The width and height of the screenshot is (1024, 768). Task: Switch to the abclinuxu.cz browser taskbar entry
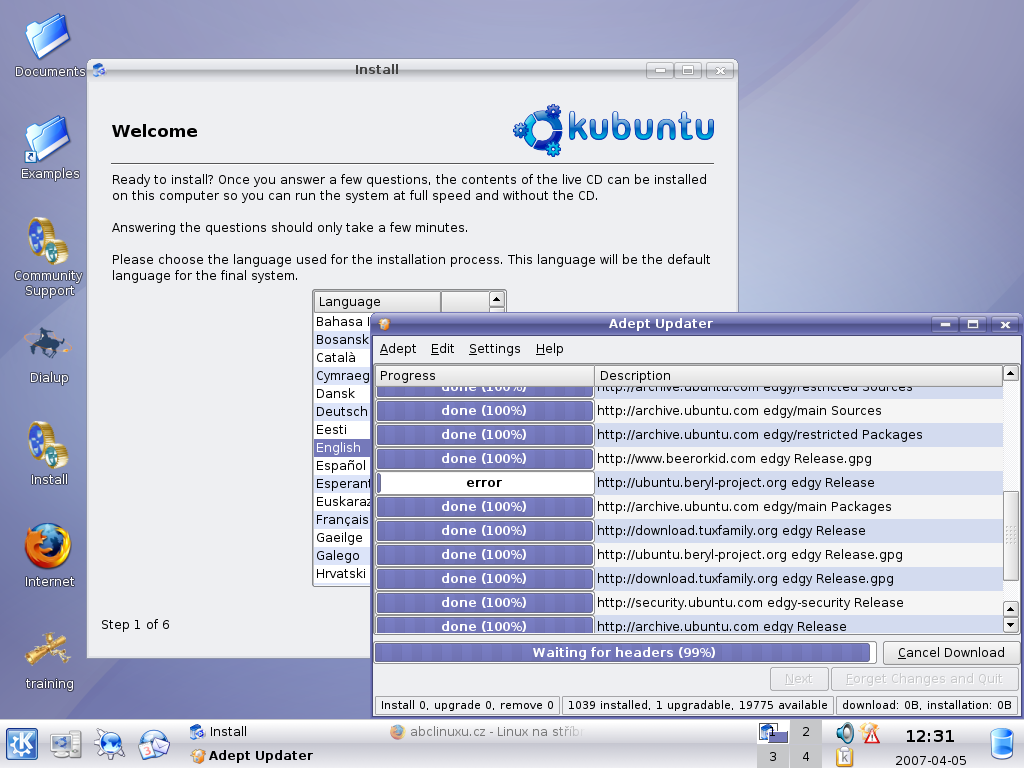486,731
